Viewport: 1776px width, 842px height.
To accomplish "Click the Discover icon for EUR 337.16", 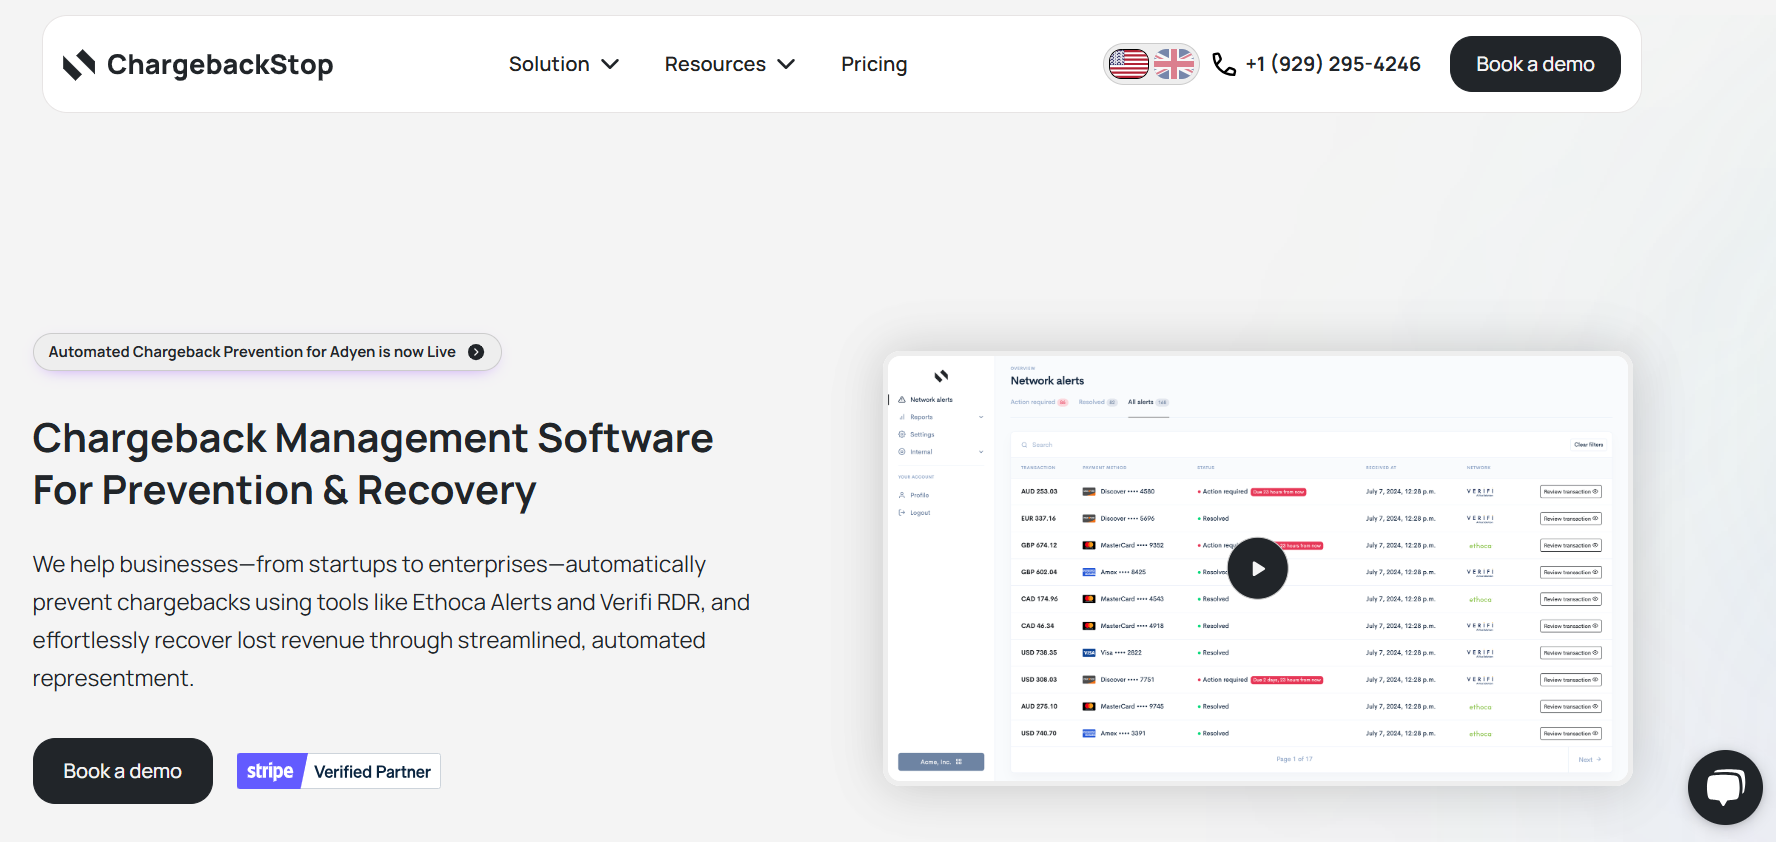I will click(1089, 519).
